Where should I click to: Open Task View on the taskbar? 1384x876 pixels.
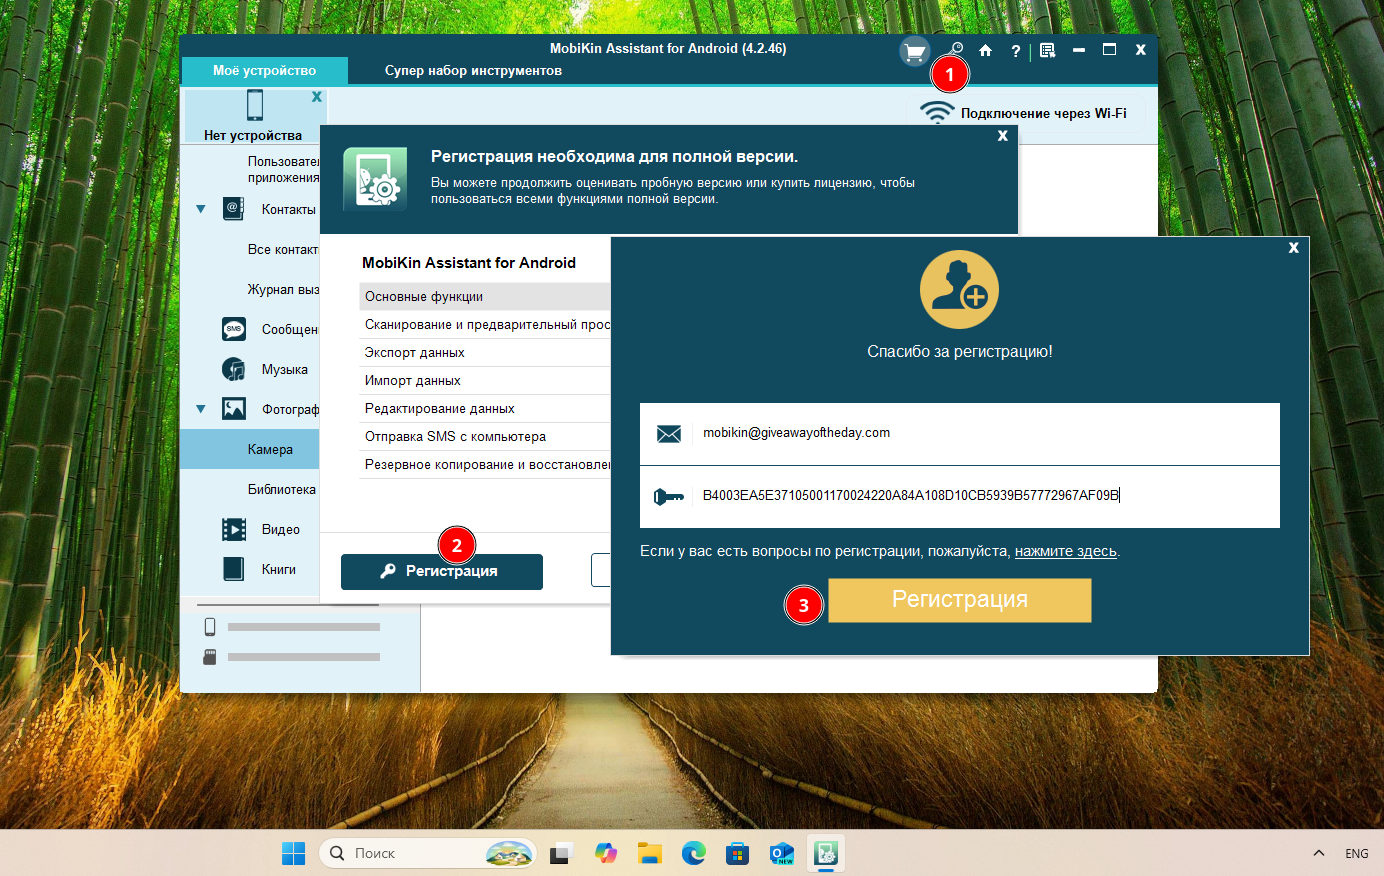tap(561, 853)
